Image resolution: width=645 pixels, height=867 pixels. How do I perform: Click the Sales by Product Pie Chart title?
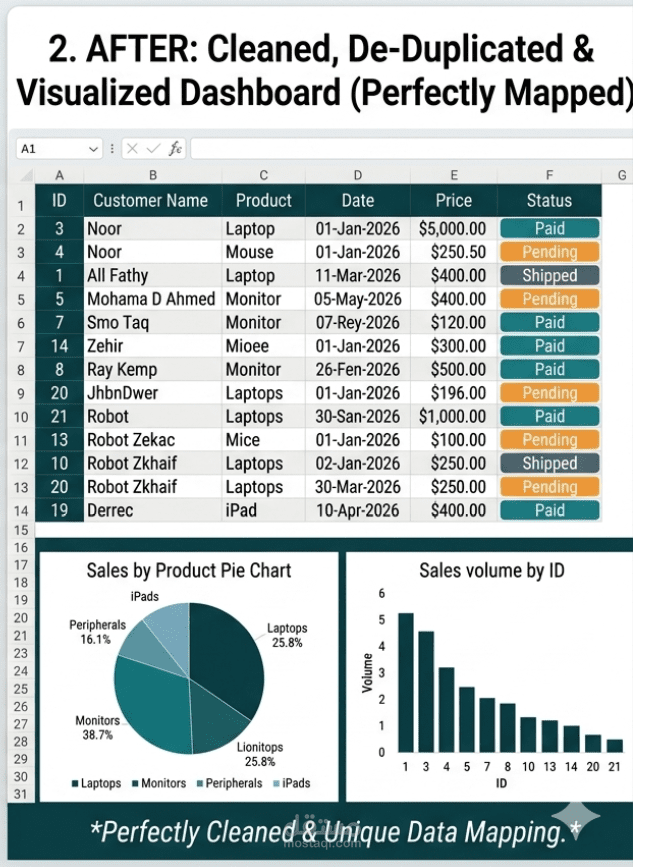188,570
